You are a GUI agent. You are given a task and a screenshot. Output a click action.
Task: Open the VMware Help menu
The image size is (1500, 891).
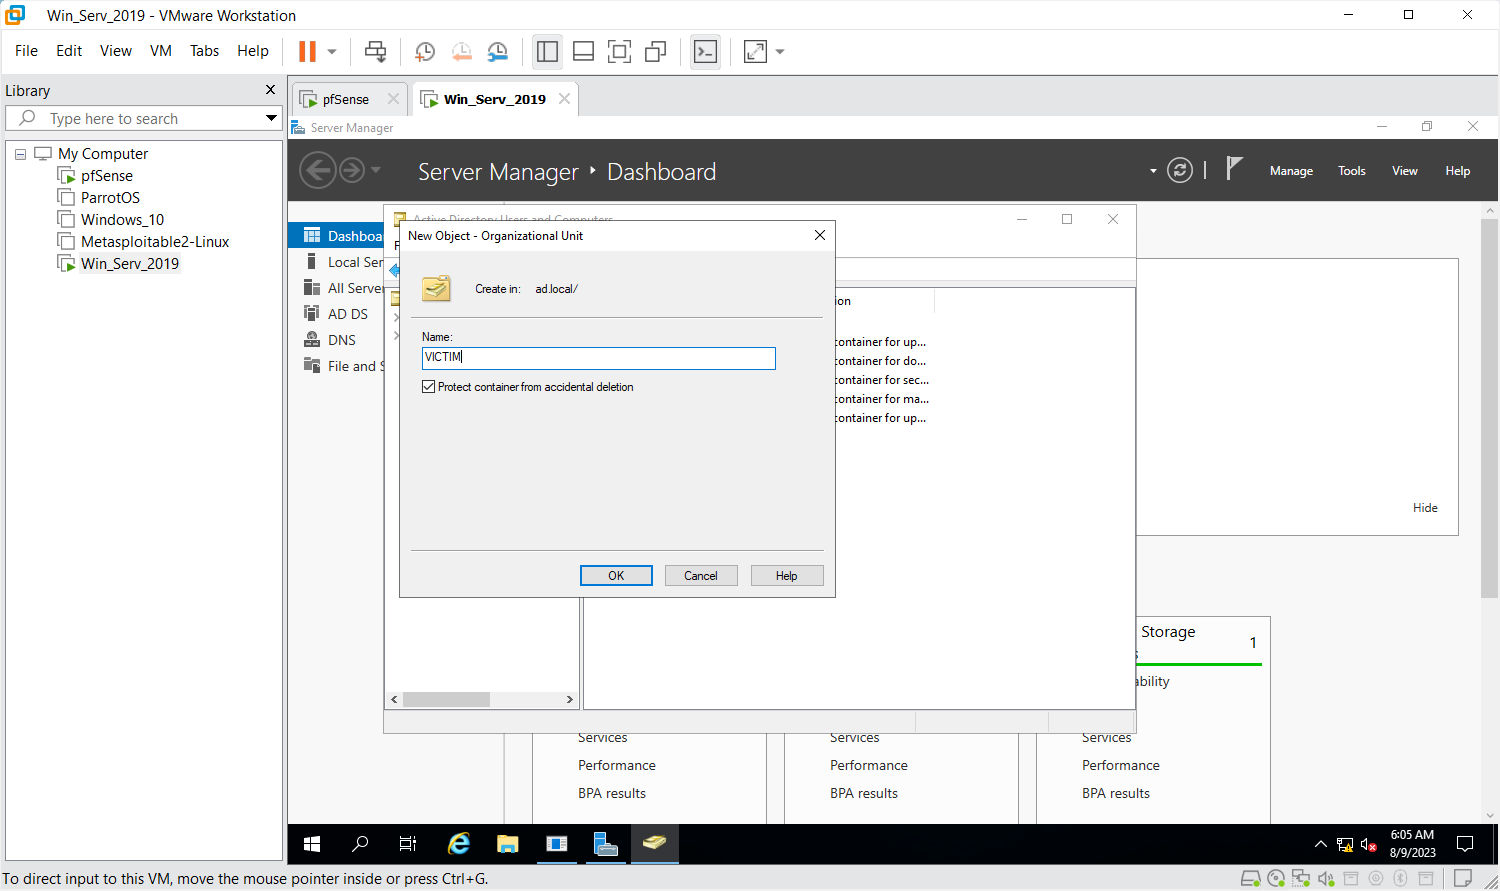coord(253,51)
